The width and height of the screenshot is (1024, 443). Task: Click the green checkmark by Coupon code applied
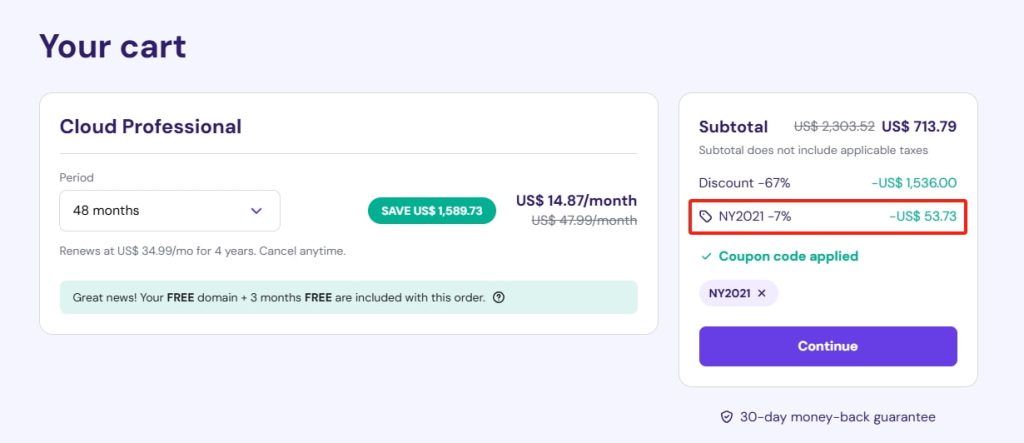point(705,256)
